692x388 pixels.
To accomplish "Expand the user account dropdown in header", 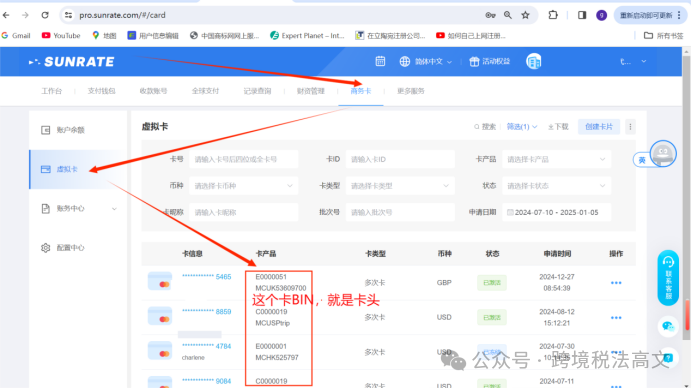I will (x=633, y=62).
